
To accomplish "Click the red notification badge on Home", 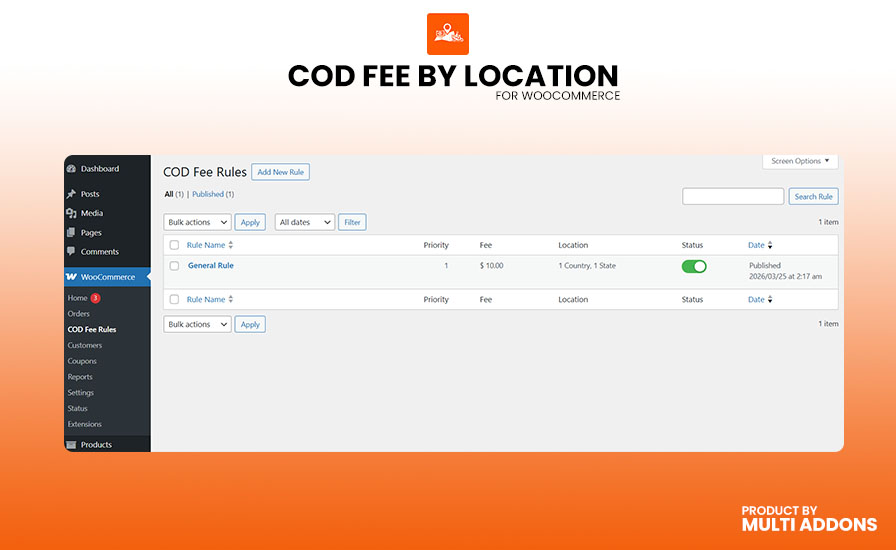I will [95, 298].
